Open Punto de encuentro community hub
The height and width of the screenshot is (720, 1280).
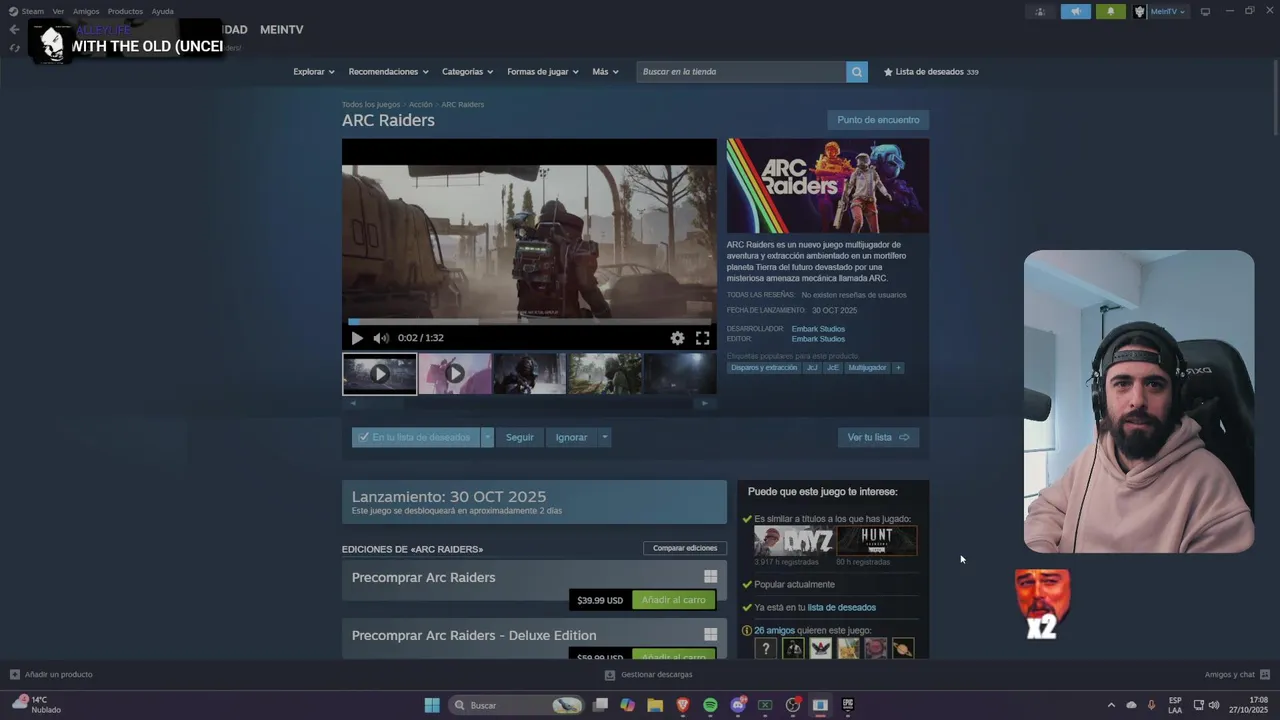(878, 120)
